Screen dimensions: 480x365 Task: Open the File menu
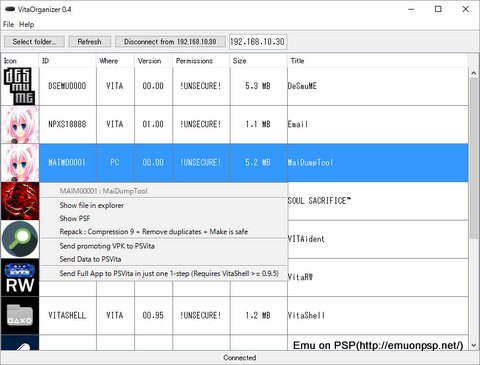pos(8,24)
